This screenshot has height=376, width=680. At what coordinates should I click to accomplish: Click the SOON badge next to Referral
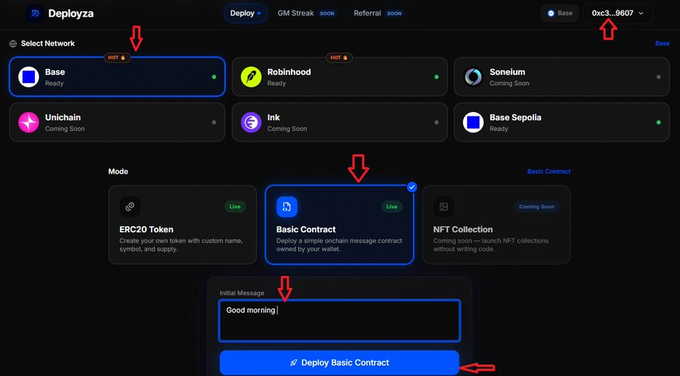point(394,14)
